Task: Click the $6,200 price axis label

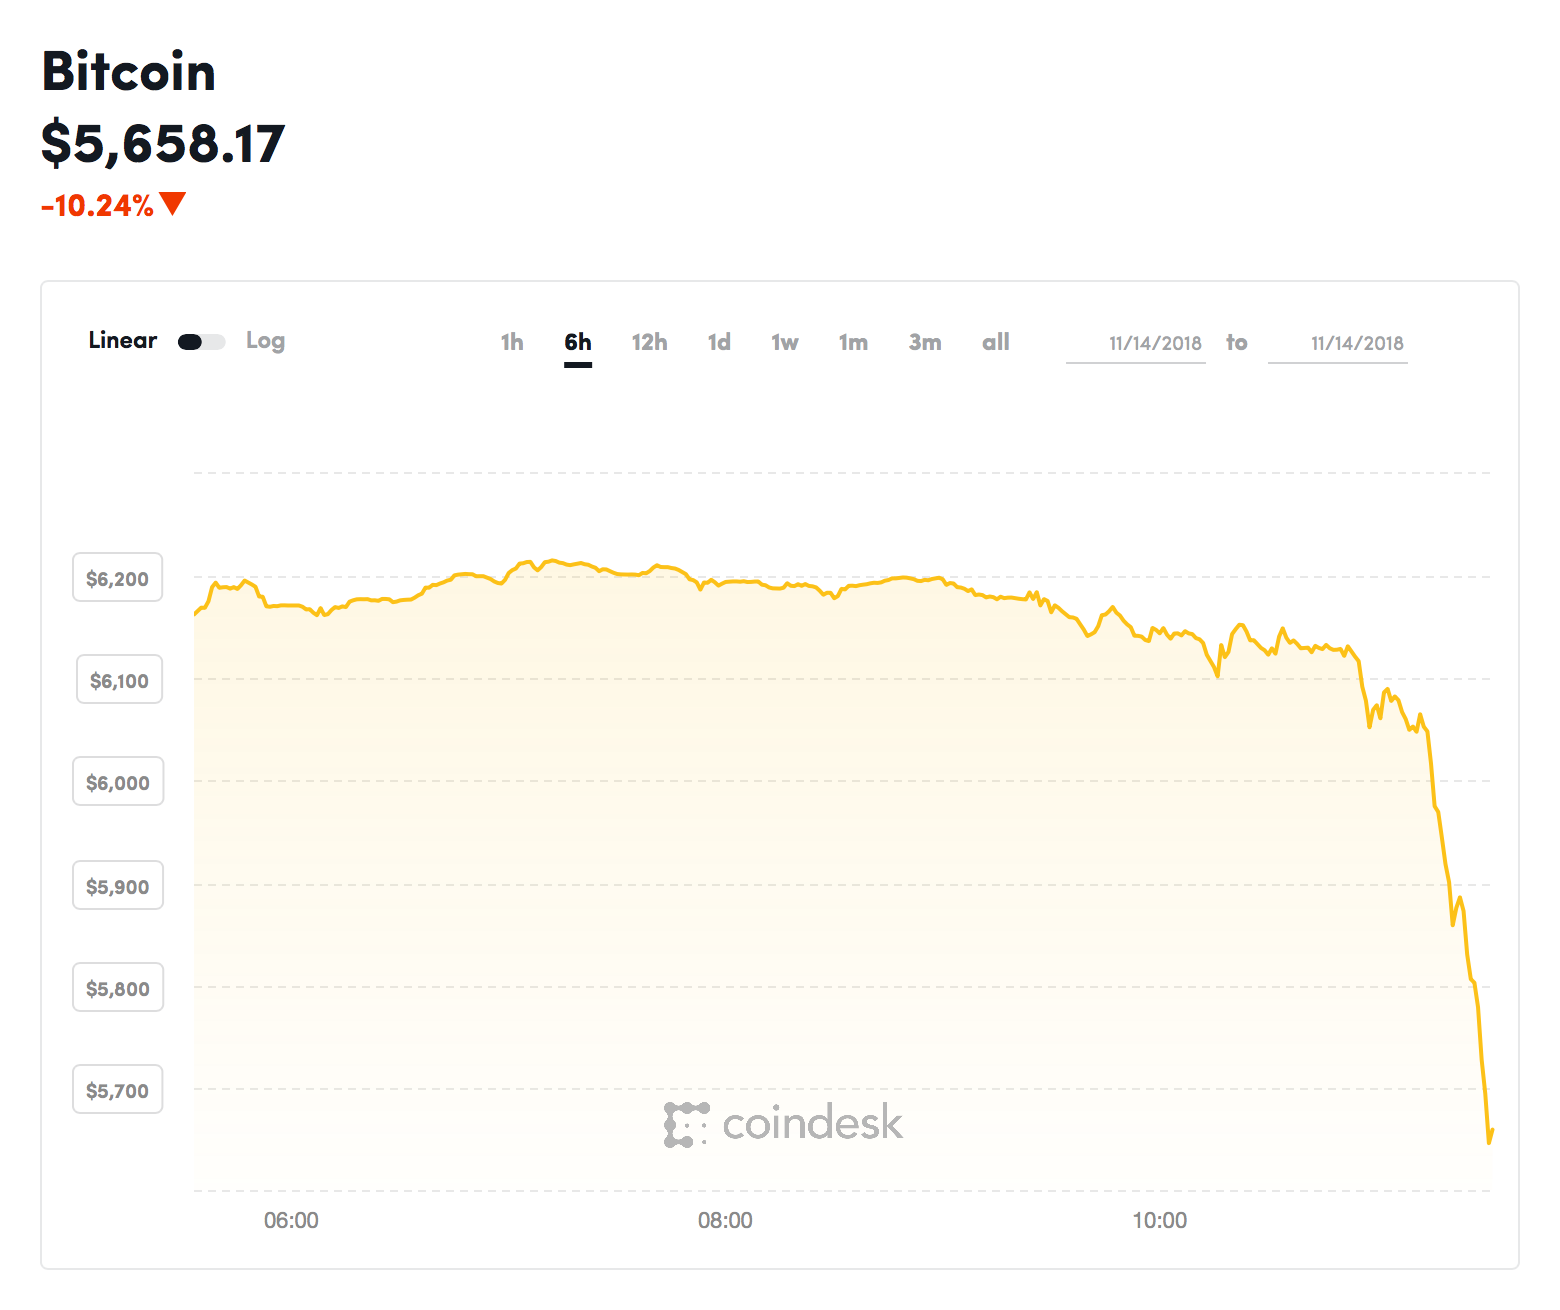Action: tap(117, 578)
